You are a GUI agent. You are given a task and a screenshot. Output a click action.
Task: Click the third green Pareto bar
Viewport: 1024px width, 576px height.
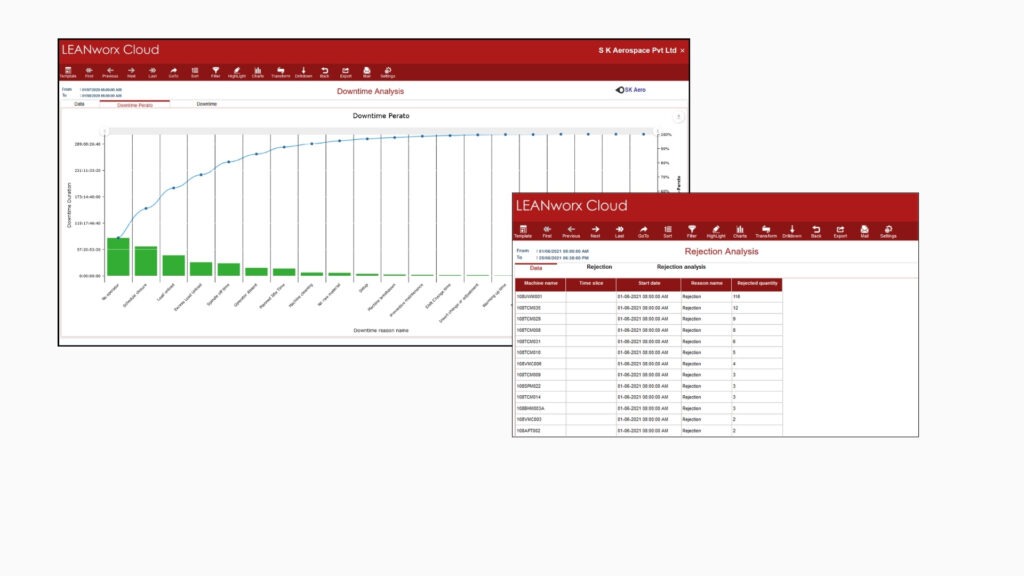click(174, 265)
